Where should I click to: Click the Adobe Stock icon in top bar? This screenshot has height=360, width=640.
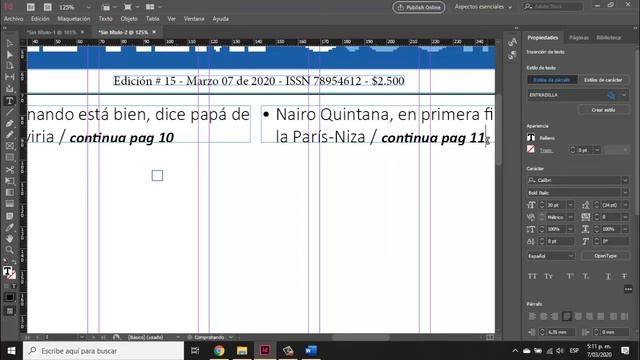click(x=48, y=7)
